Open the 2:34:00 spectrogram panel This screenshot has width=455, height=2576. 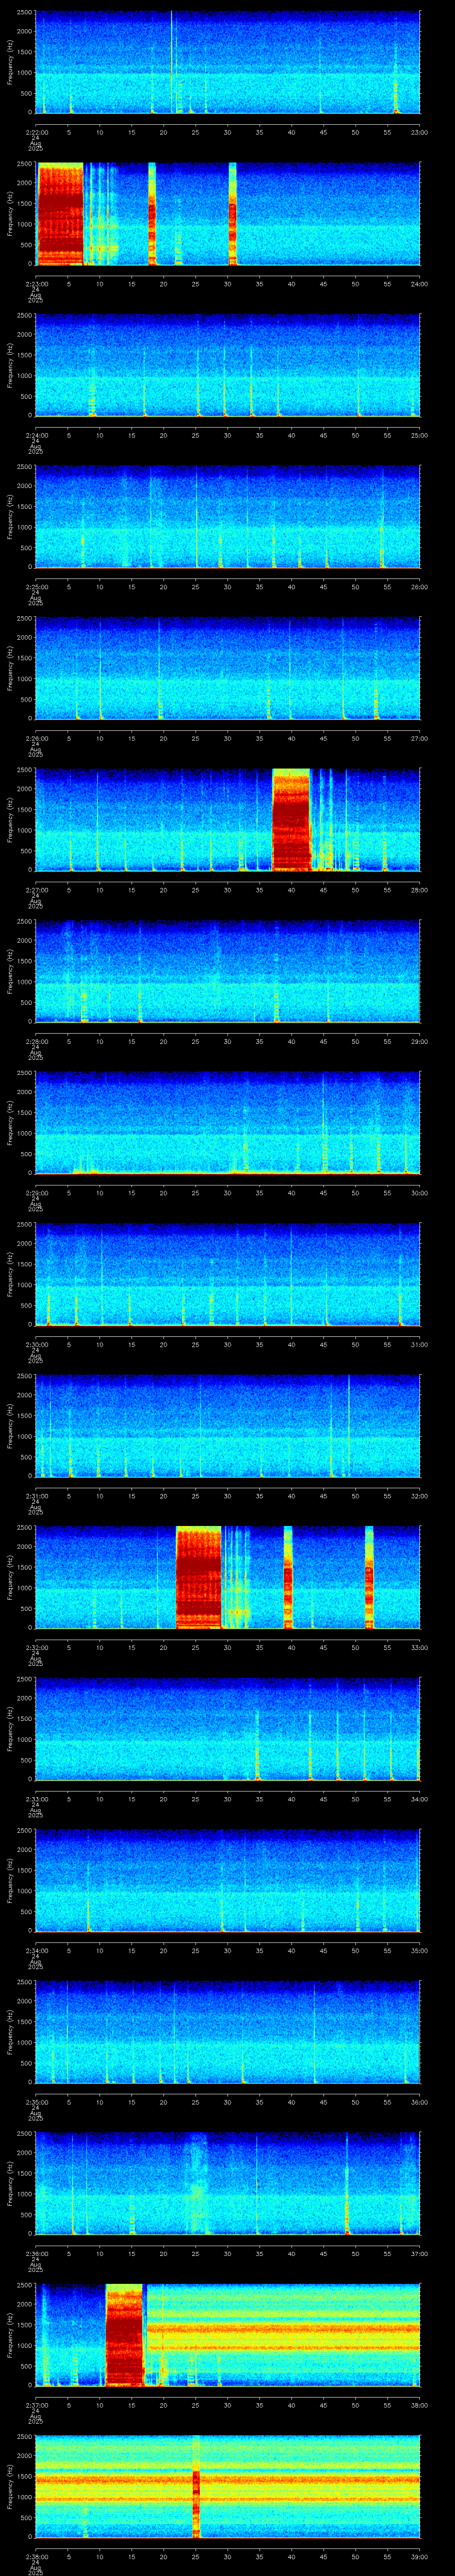pyautogui.click(x=227, y=1880)
